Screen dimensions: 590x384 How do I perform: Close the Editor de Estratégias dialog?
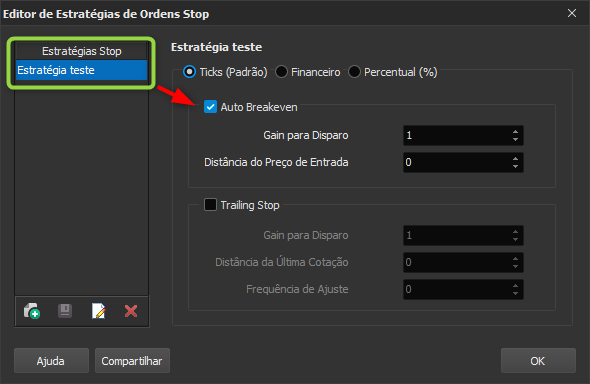click(x=572, y=13)
